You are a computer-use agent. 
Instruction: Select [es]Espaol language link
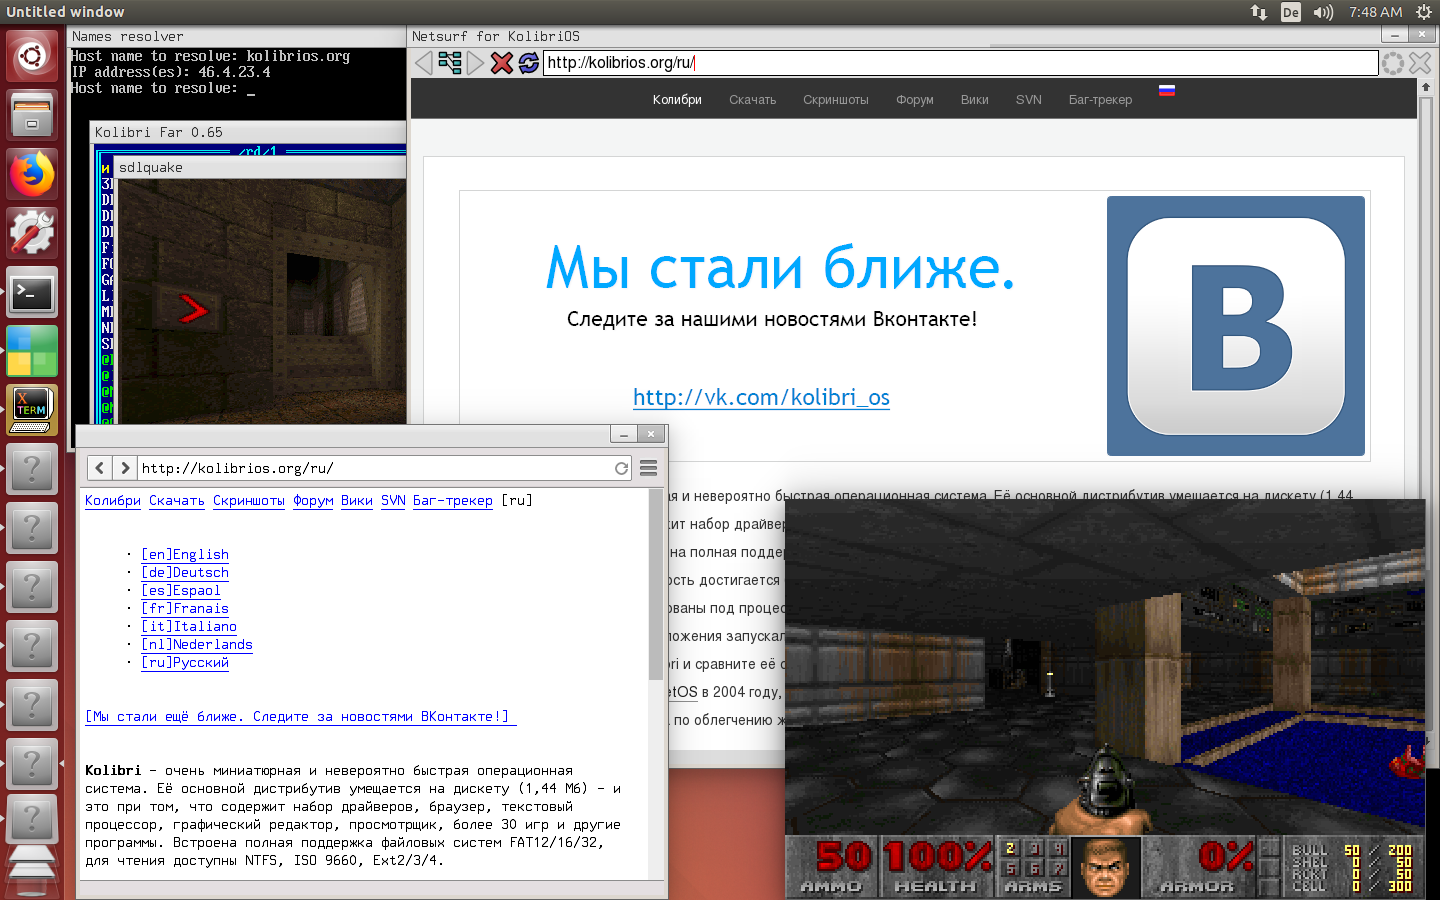(x=181, y=590)
